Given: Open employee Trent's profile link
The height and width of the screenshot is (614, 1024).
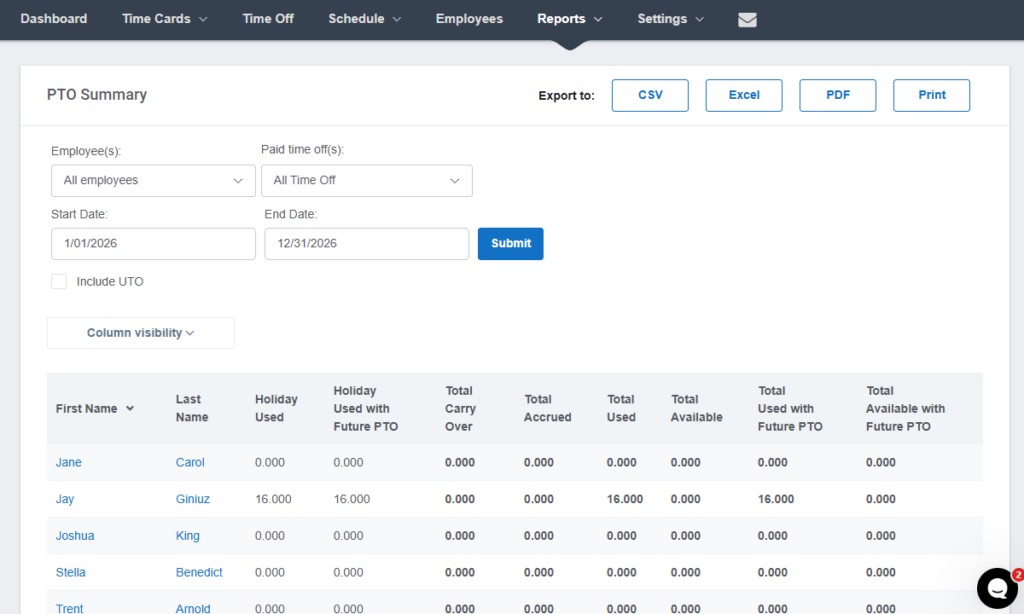Looking at the screenshot, I should tap(69, 608).
